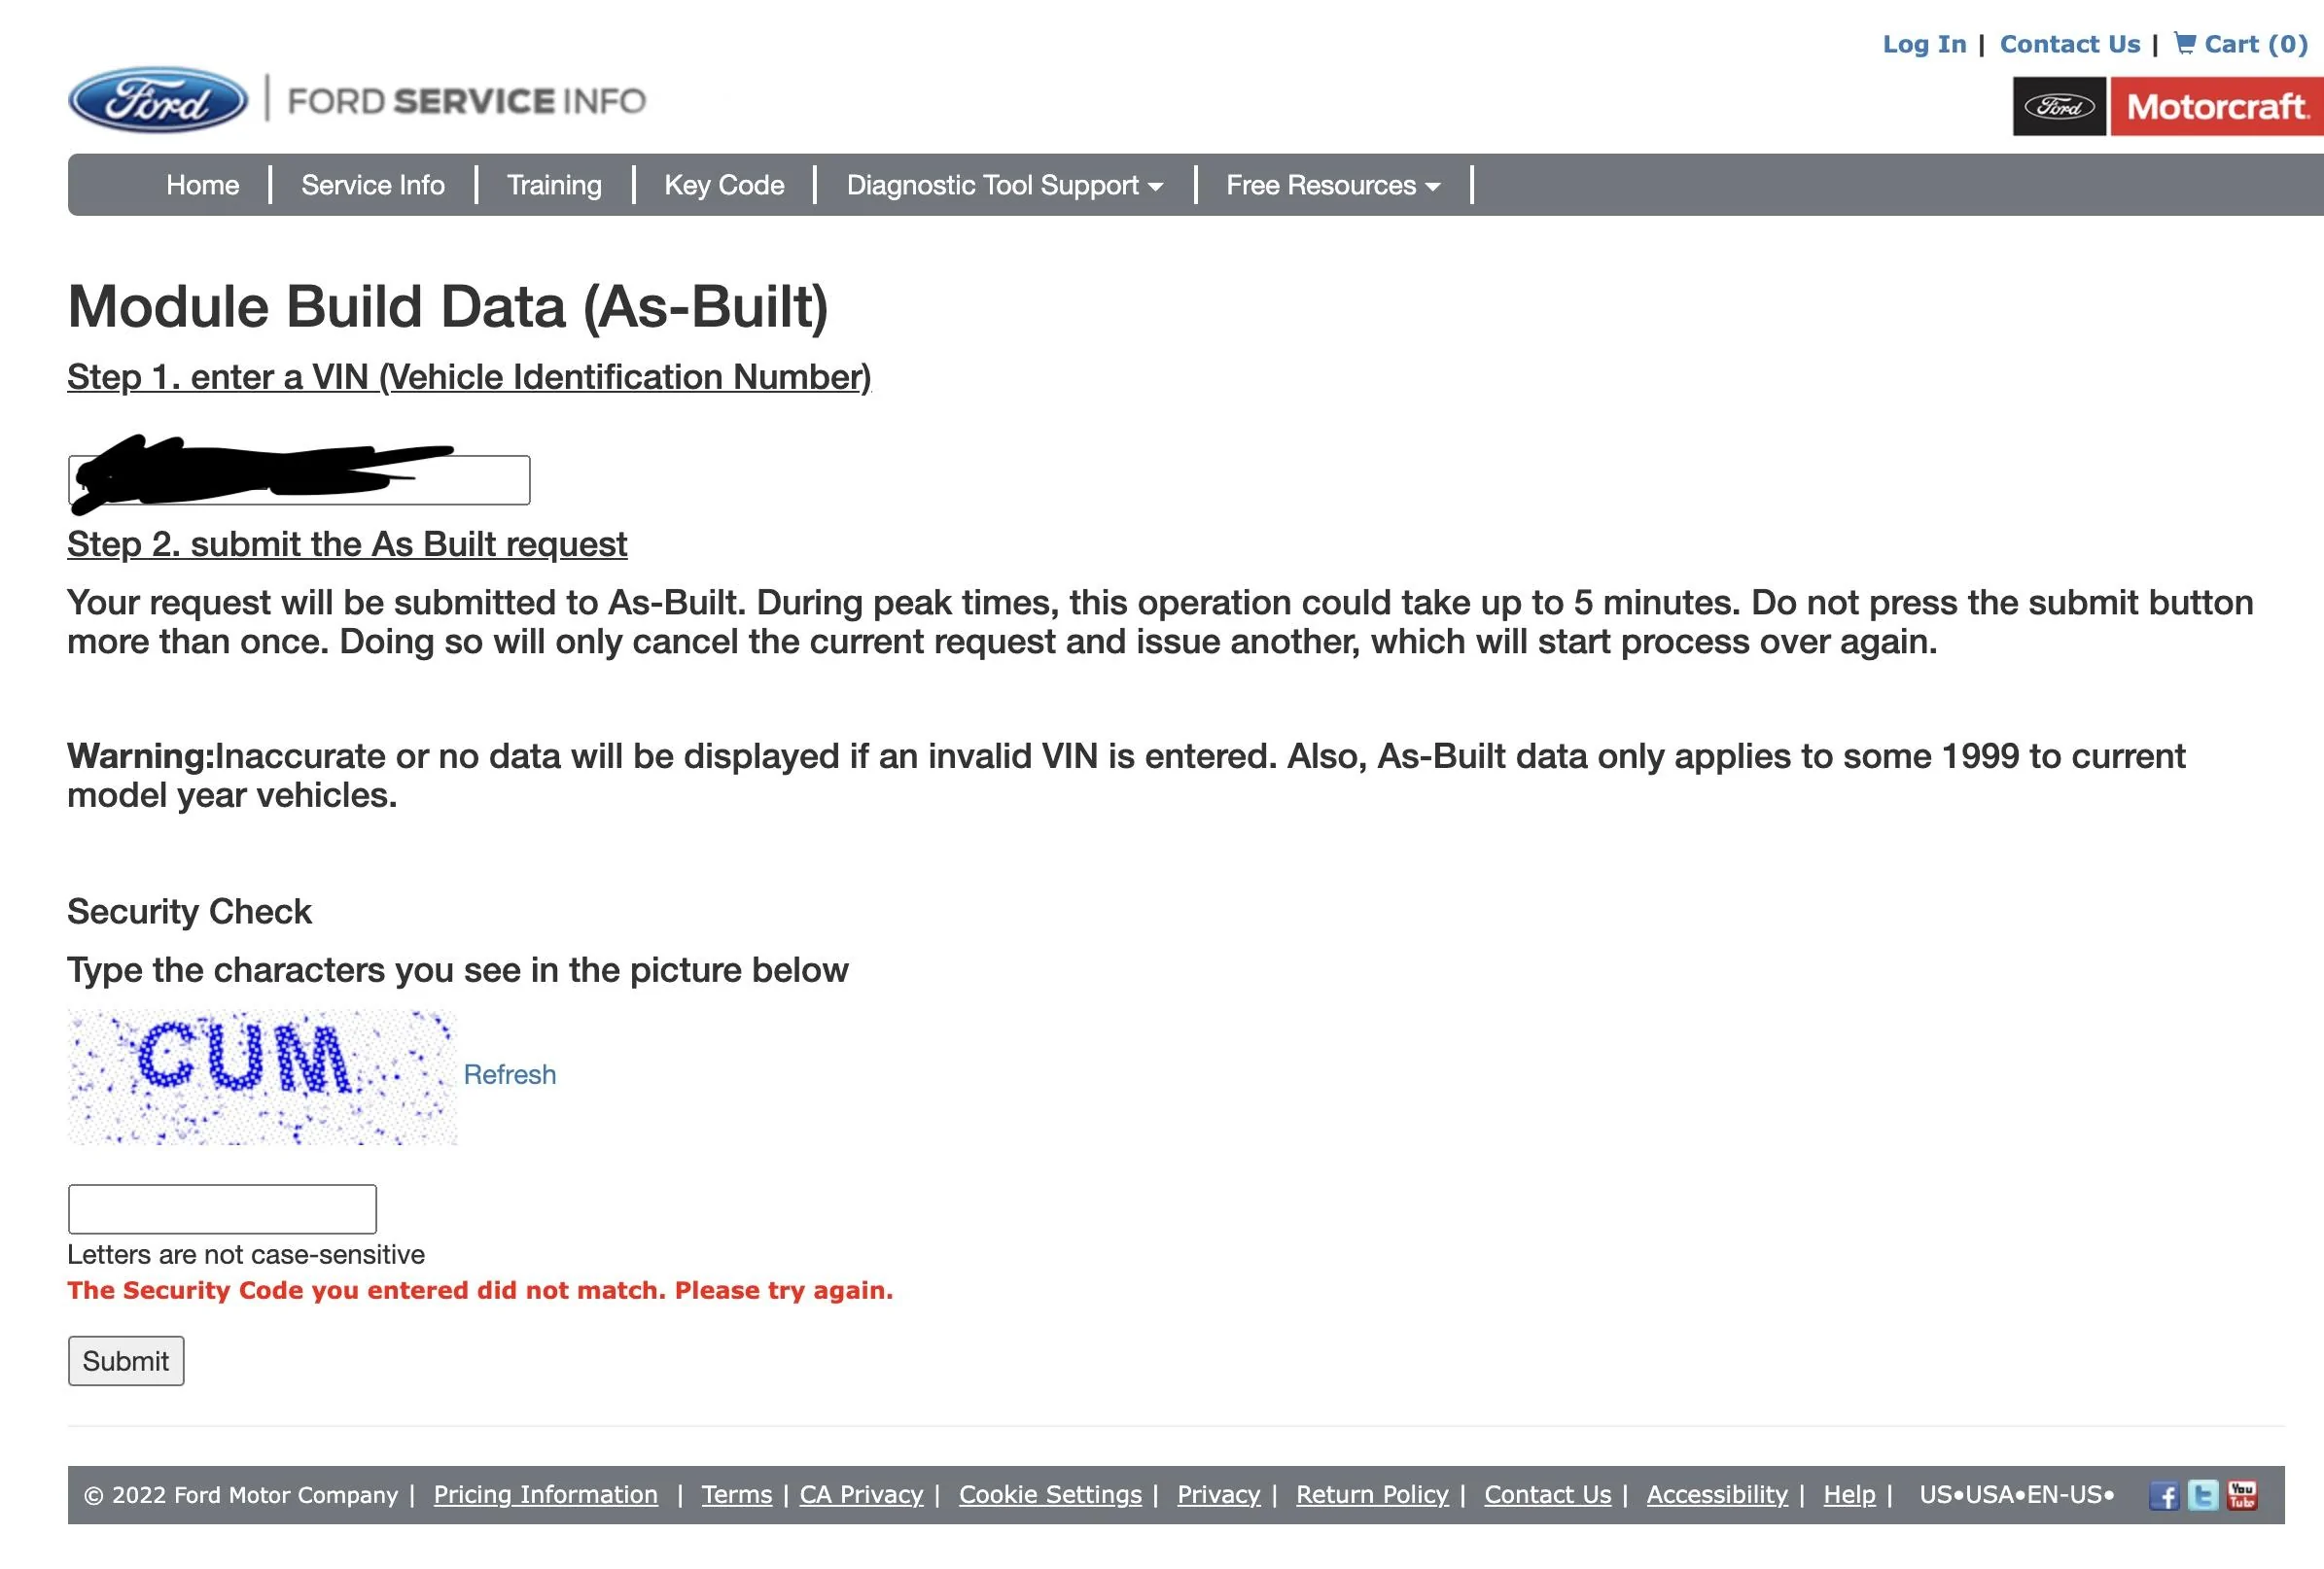Click the red security code error message
Viewport: 2324px width, 1569px height.
[480, 1291]
